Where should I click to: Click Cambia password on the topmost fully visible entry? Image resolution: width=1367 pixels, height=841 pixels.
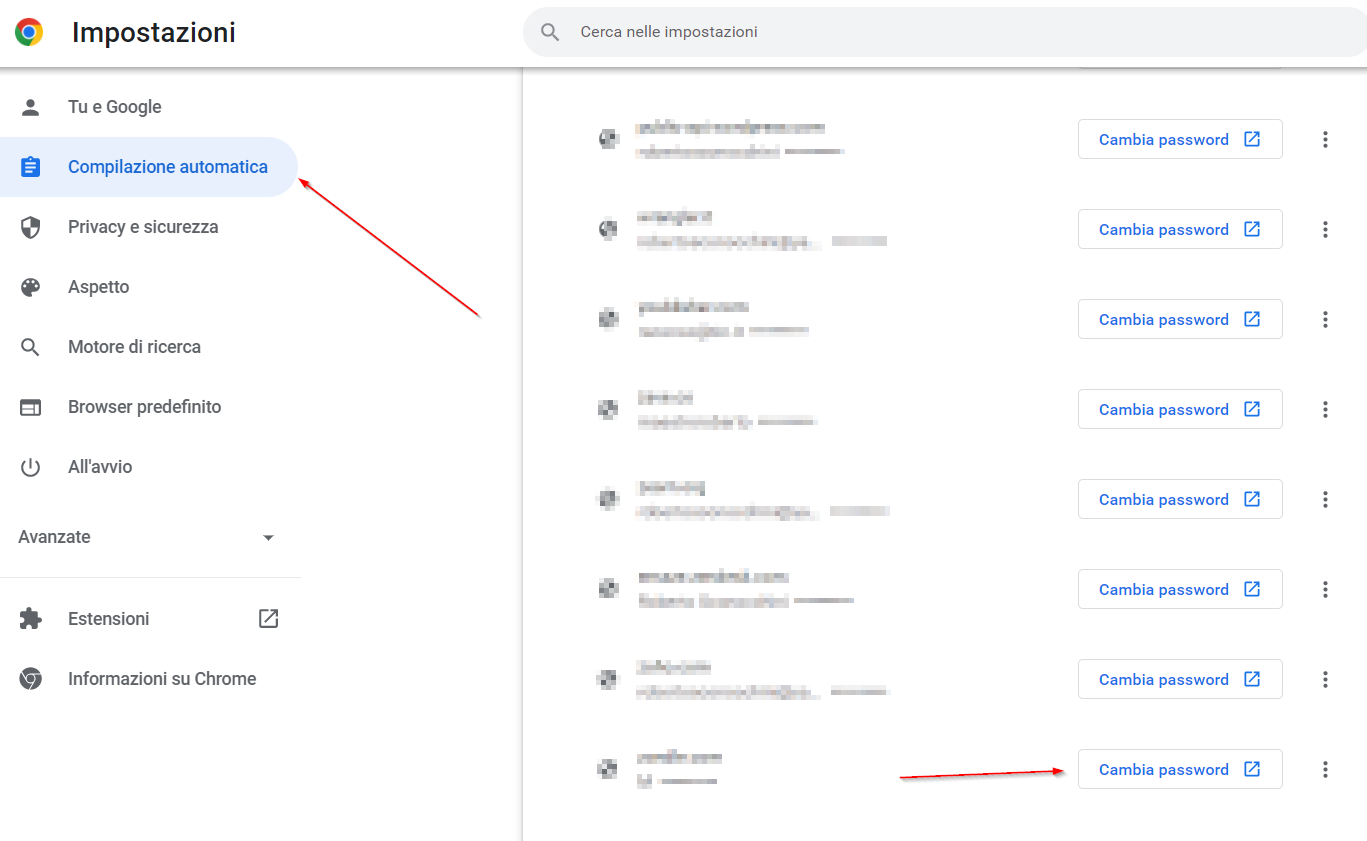(1179, 139)
